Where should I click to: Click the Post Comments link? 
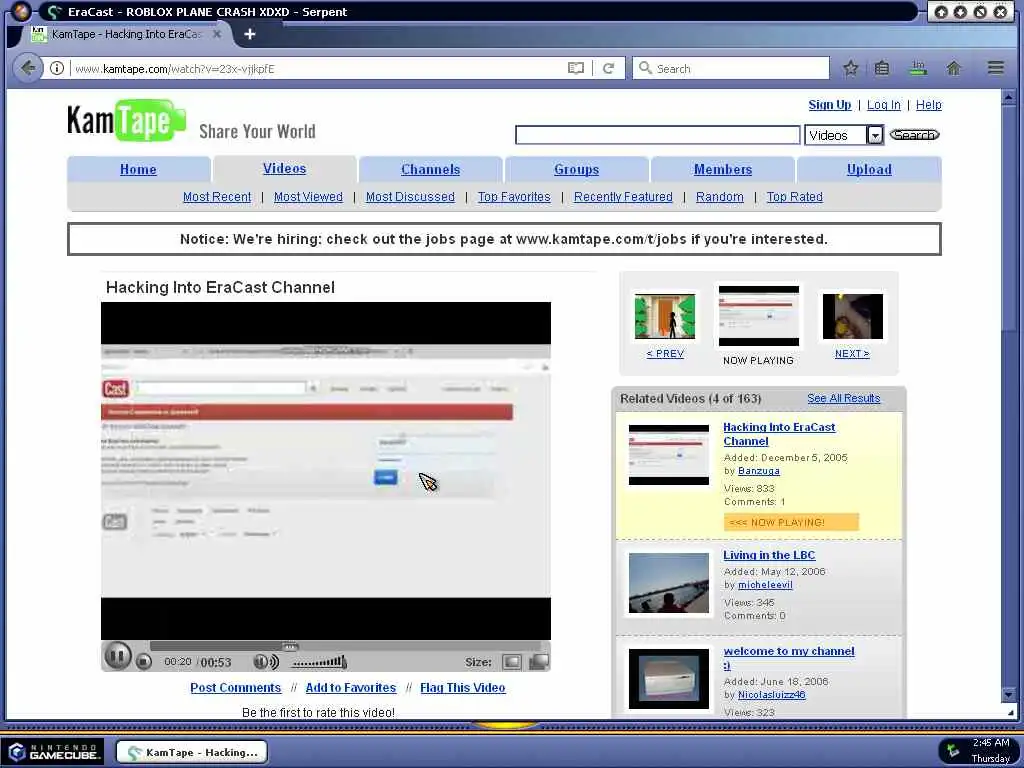coord(235,688)
